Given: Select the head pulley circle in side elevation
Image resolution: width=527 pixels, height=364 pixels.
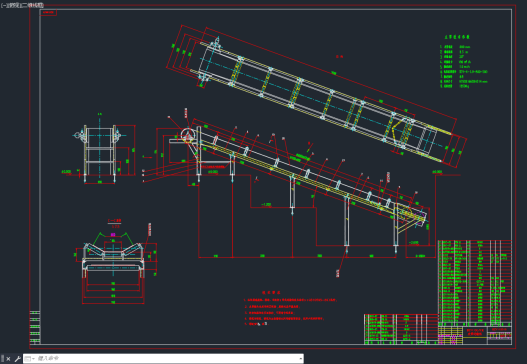Looking at the screenshot, I should pos(188,135).
